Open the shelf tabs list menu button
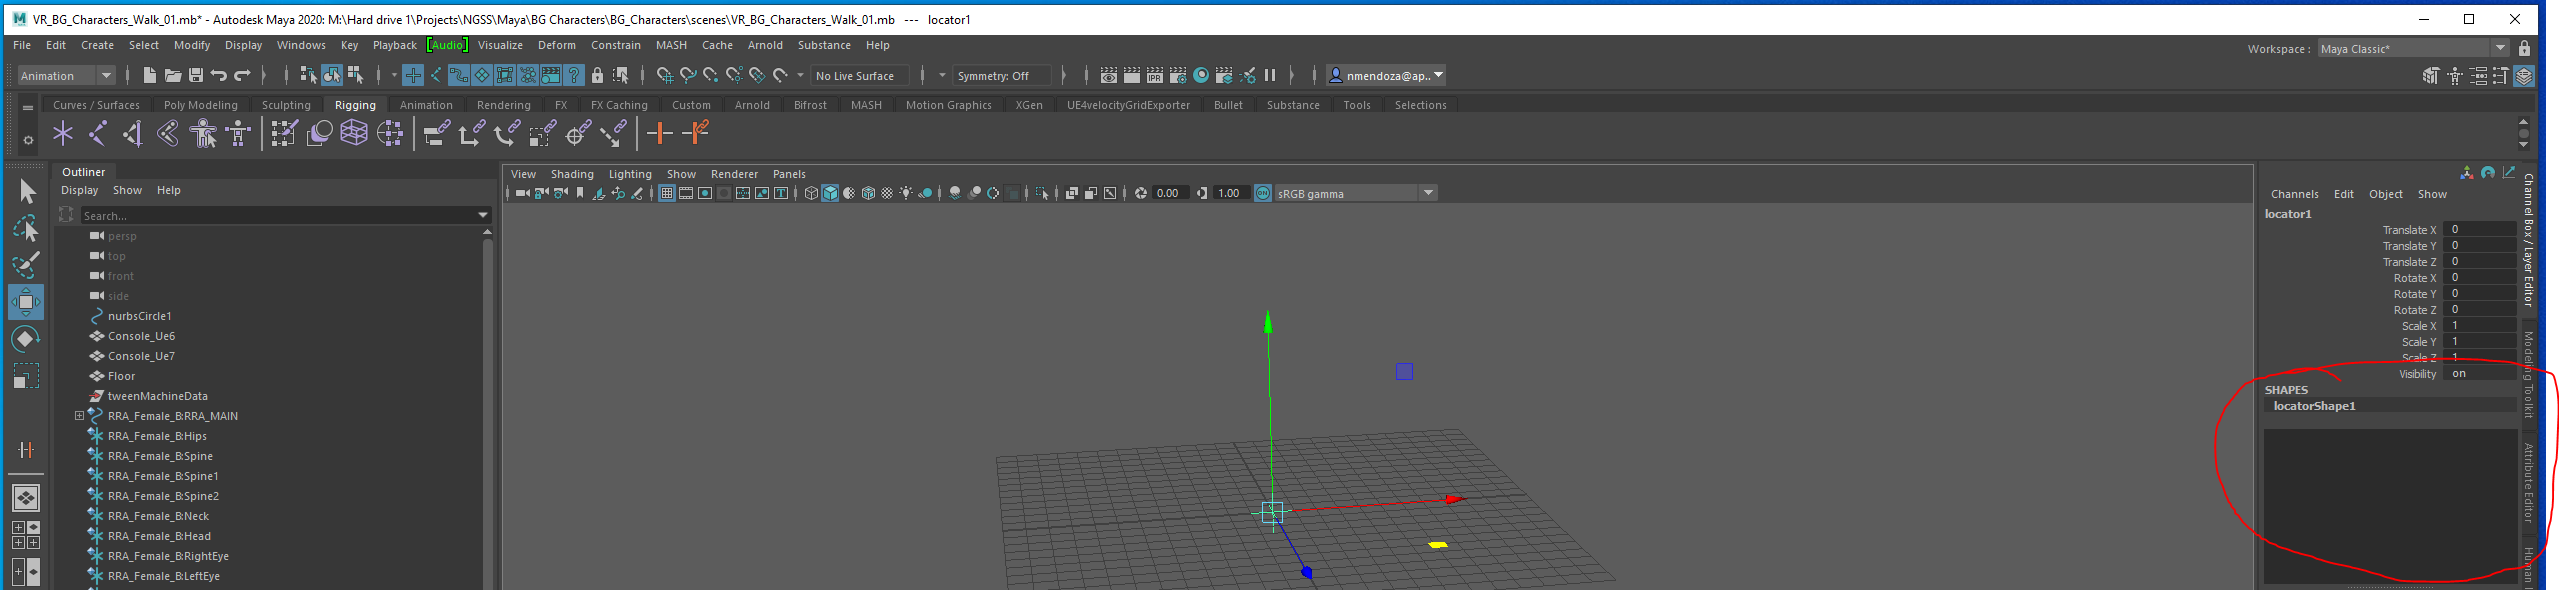This screenshot has width=2559, height=590. 28,107
